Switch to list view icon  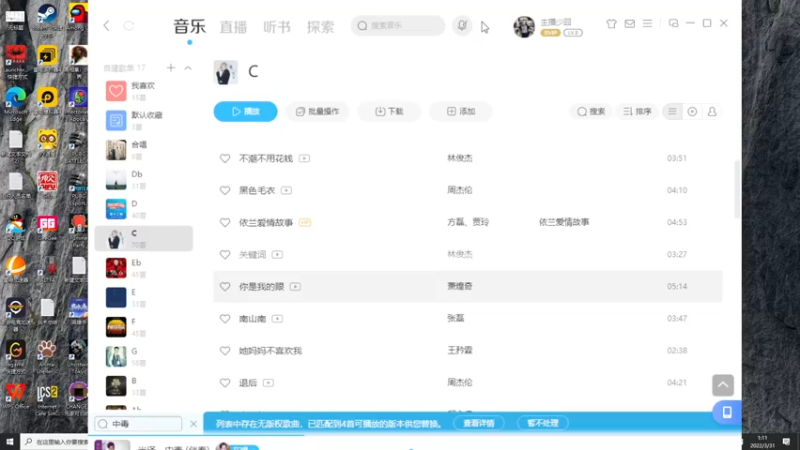point(672,111)
